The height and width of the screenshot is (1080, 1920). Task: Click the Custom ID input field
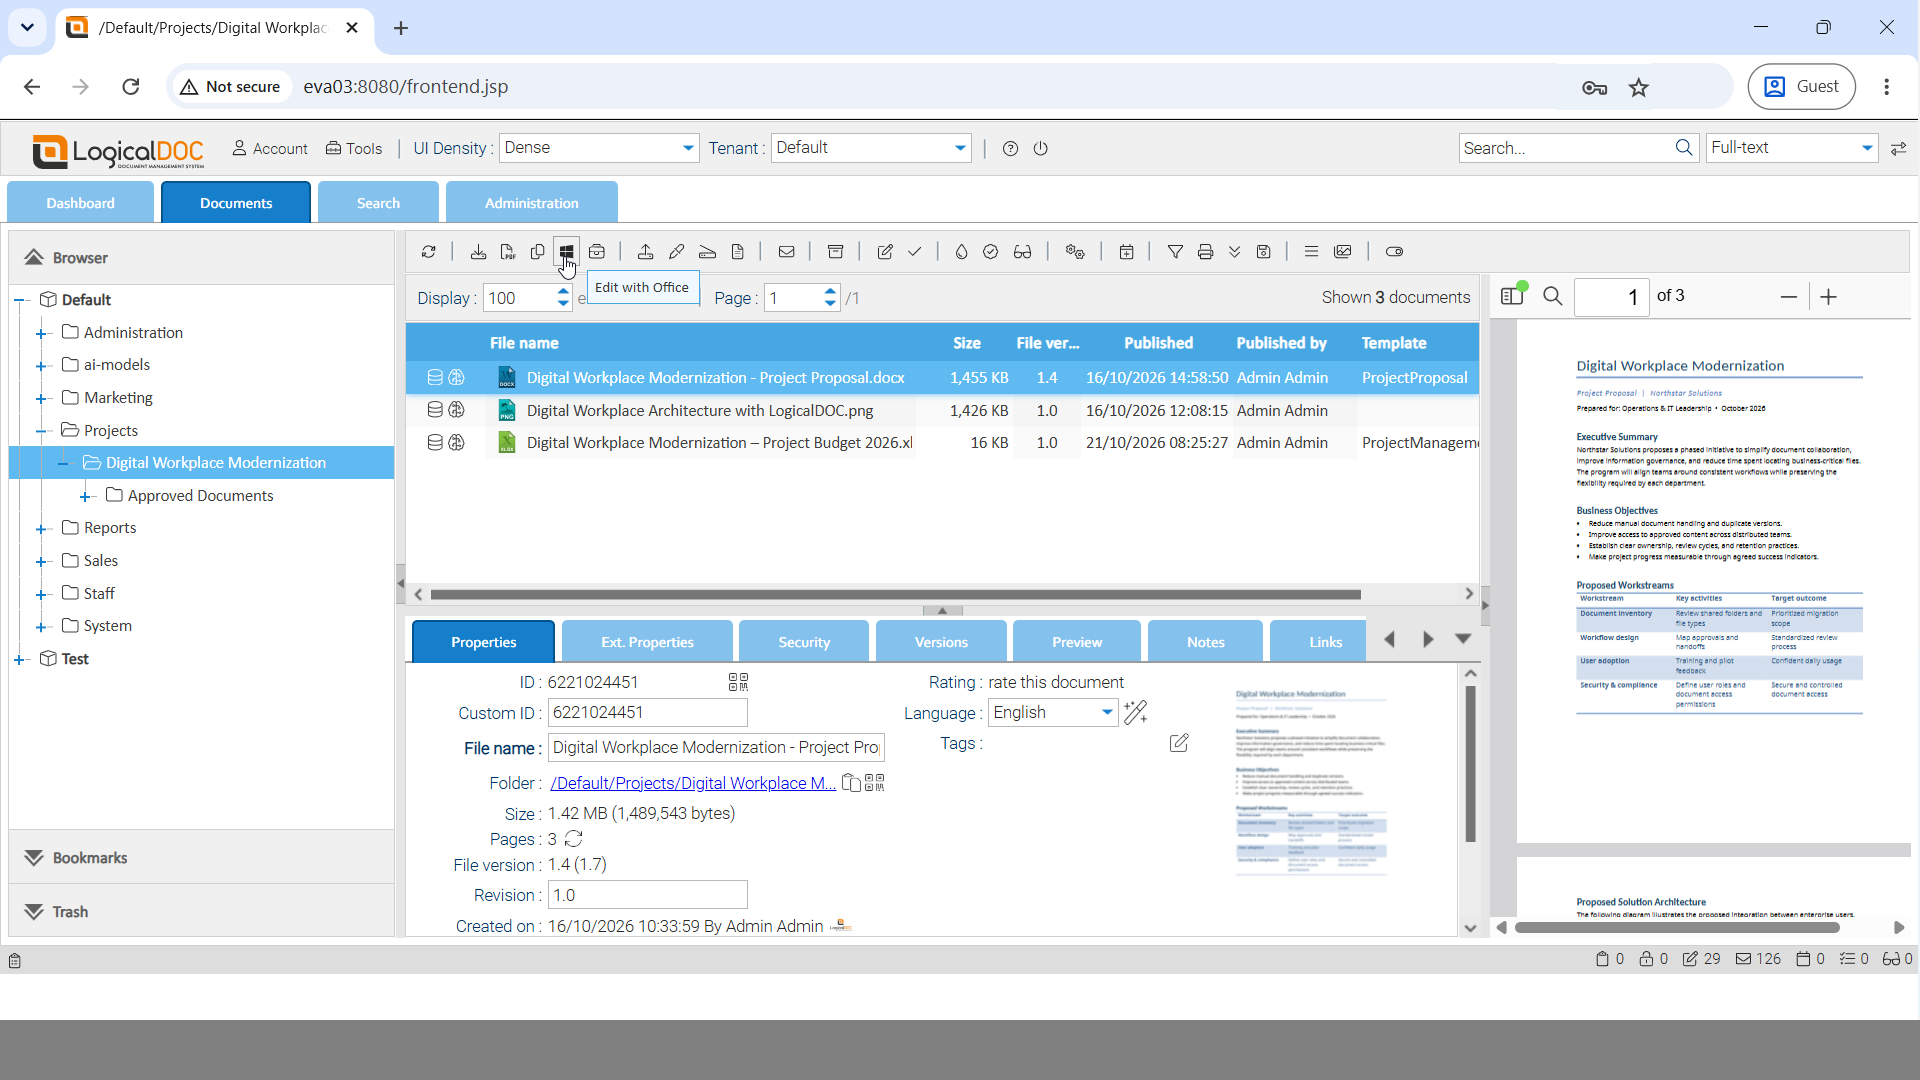coord(647,712)
